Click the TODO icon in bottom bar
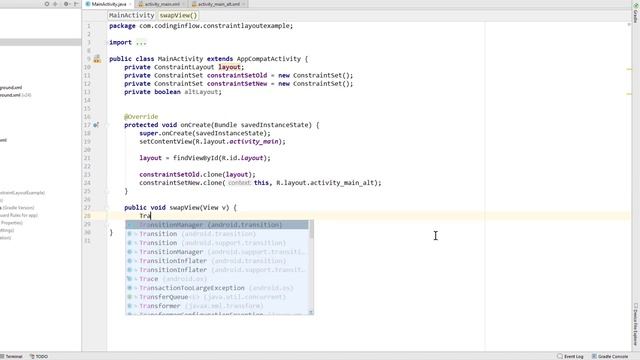Viewport: 640px width, 360px height. pos(32,356)
